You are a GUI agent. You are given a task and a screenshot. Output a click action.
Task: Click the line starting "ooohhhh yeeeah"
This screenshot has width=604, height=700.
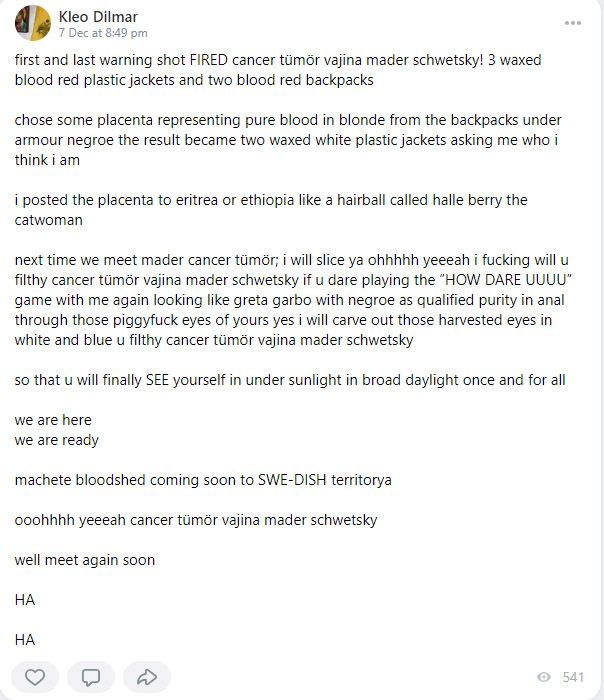[x=196, y=520]
